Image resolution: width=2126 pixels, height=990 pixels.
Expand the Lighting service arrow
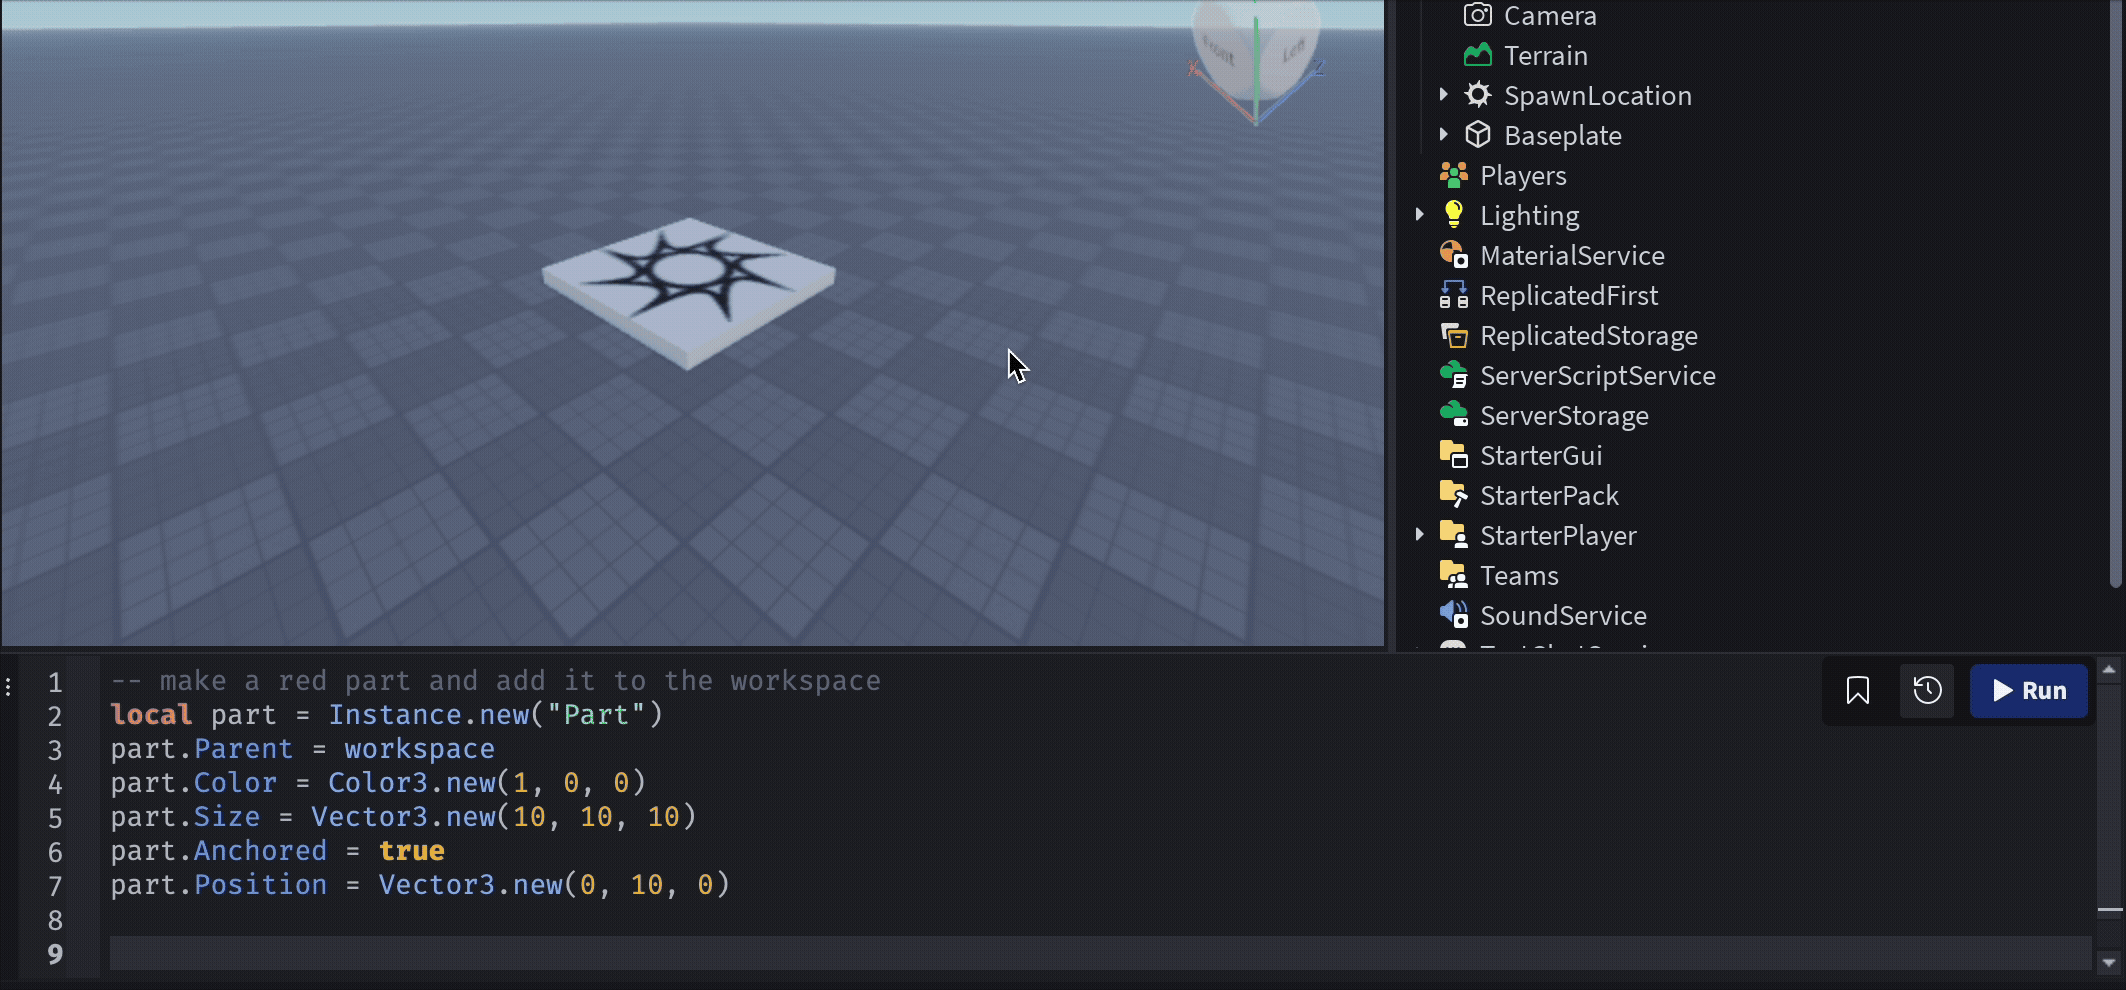pos(1419,214)
